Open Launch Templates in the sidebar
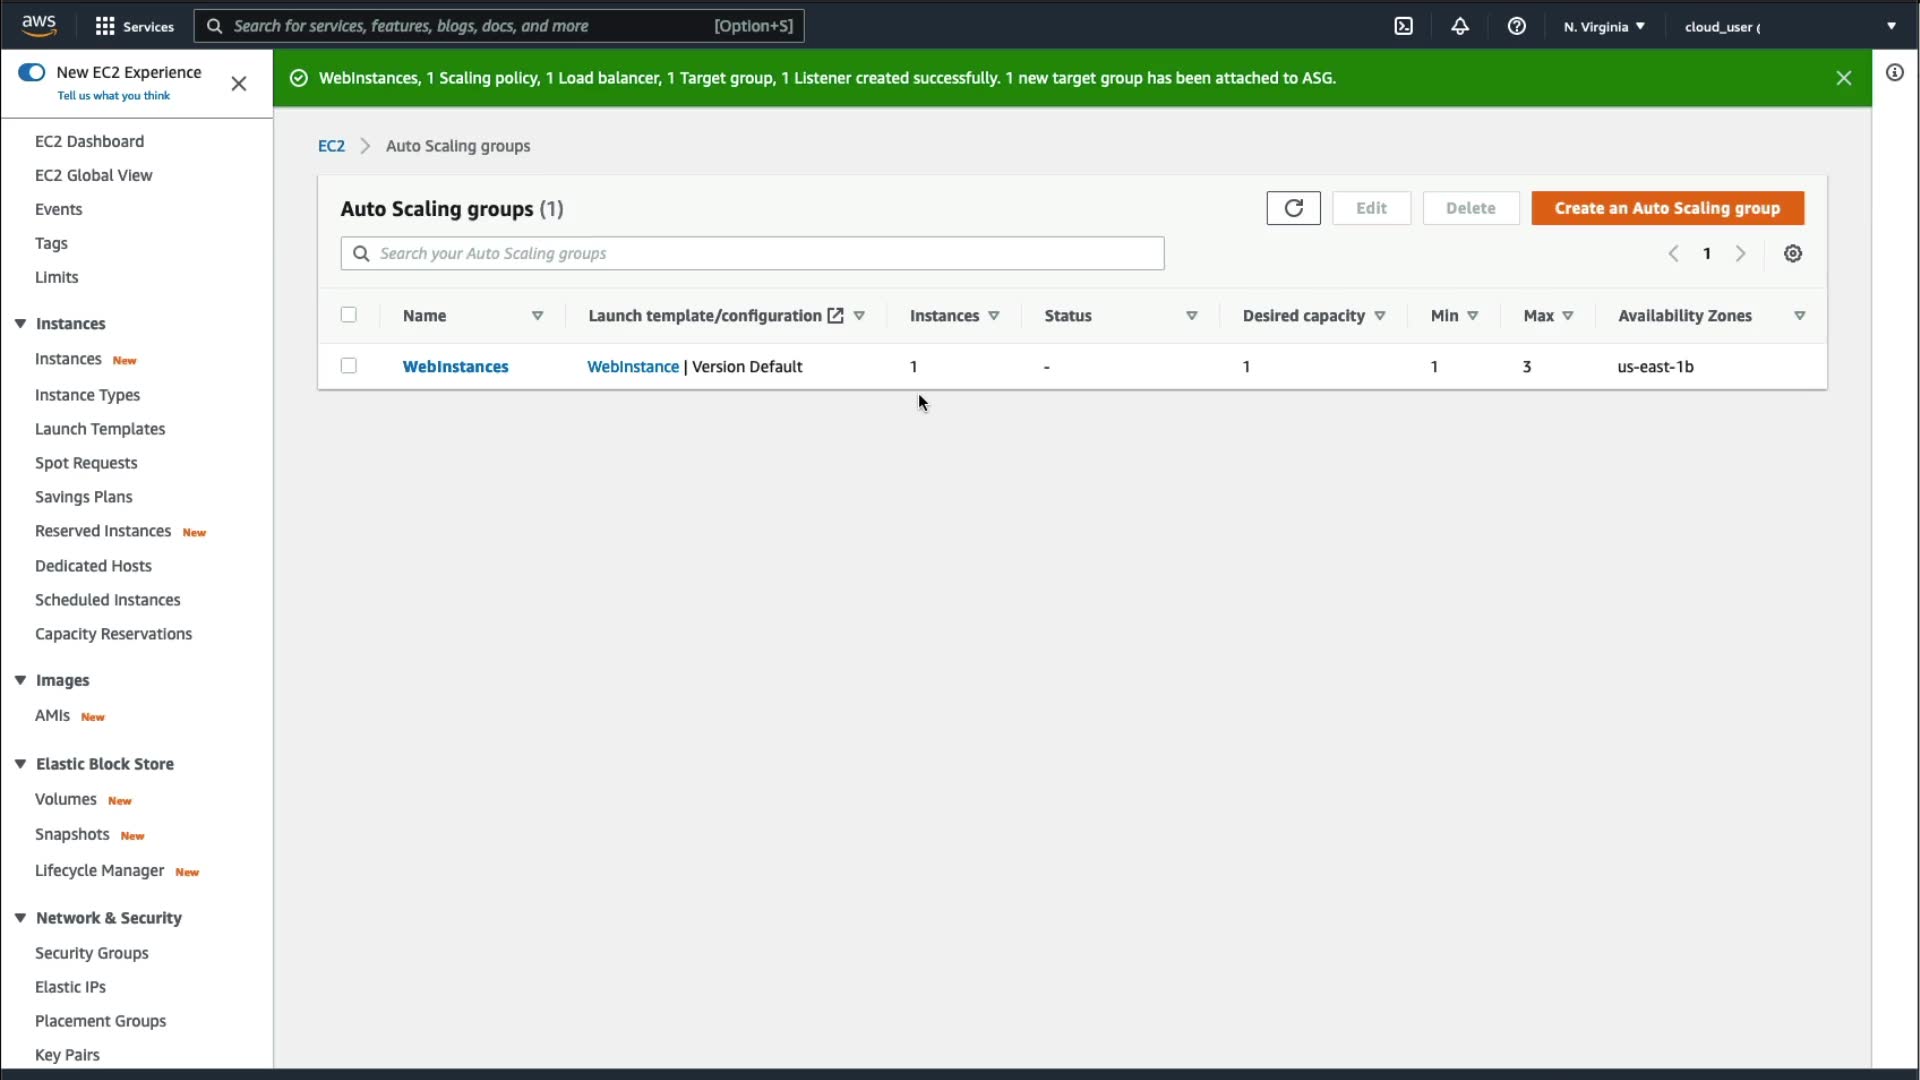The height and width of the screenshot is (1080, 1920). 100,429
